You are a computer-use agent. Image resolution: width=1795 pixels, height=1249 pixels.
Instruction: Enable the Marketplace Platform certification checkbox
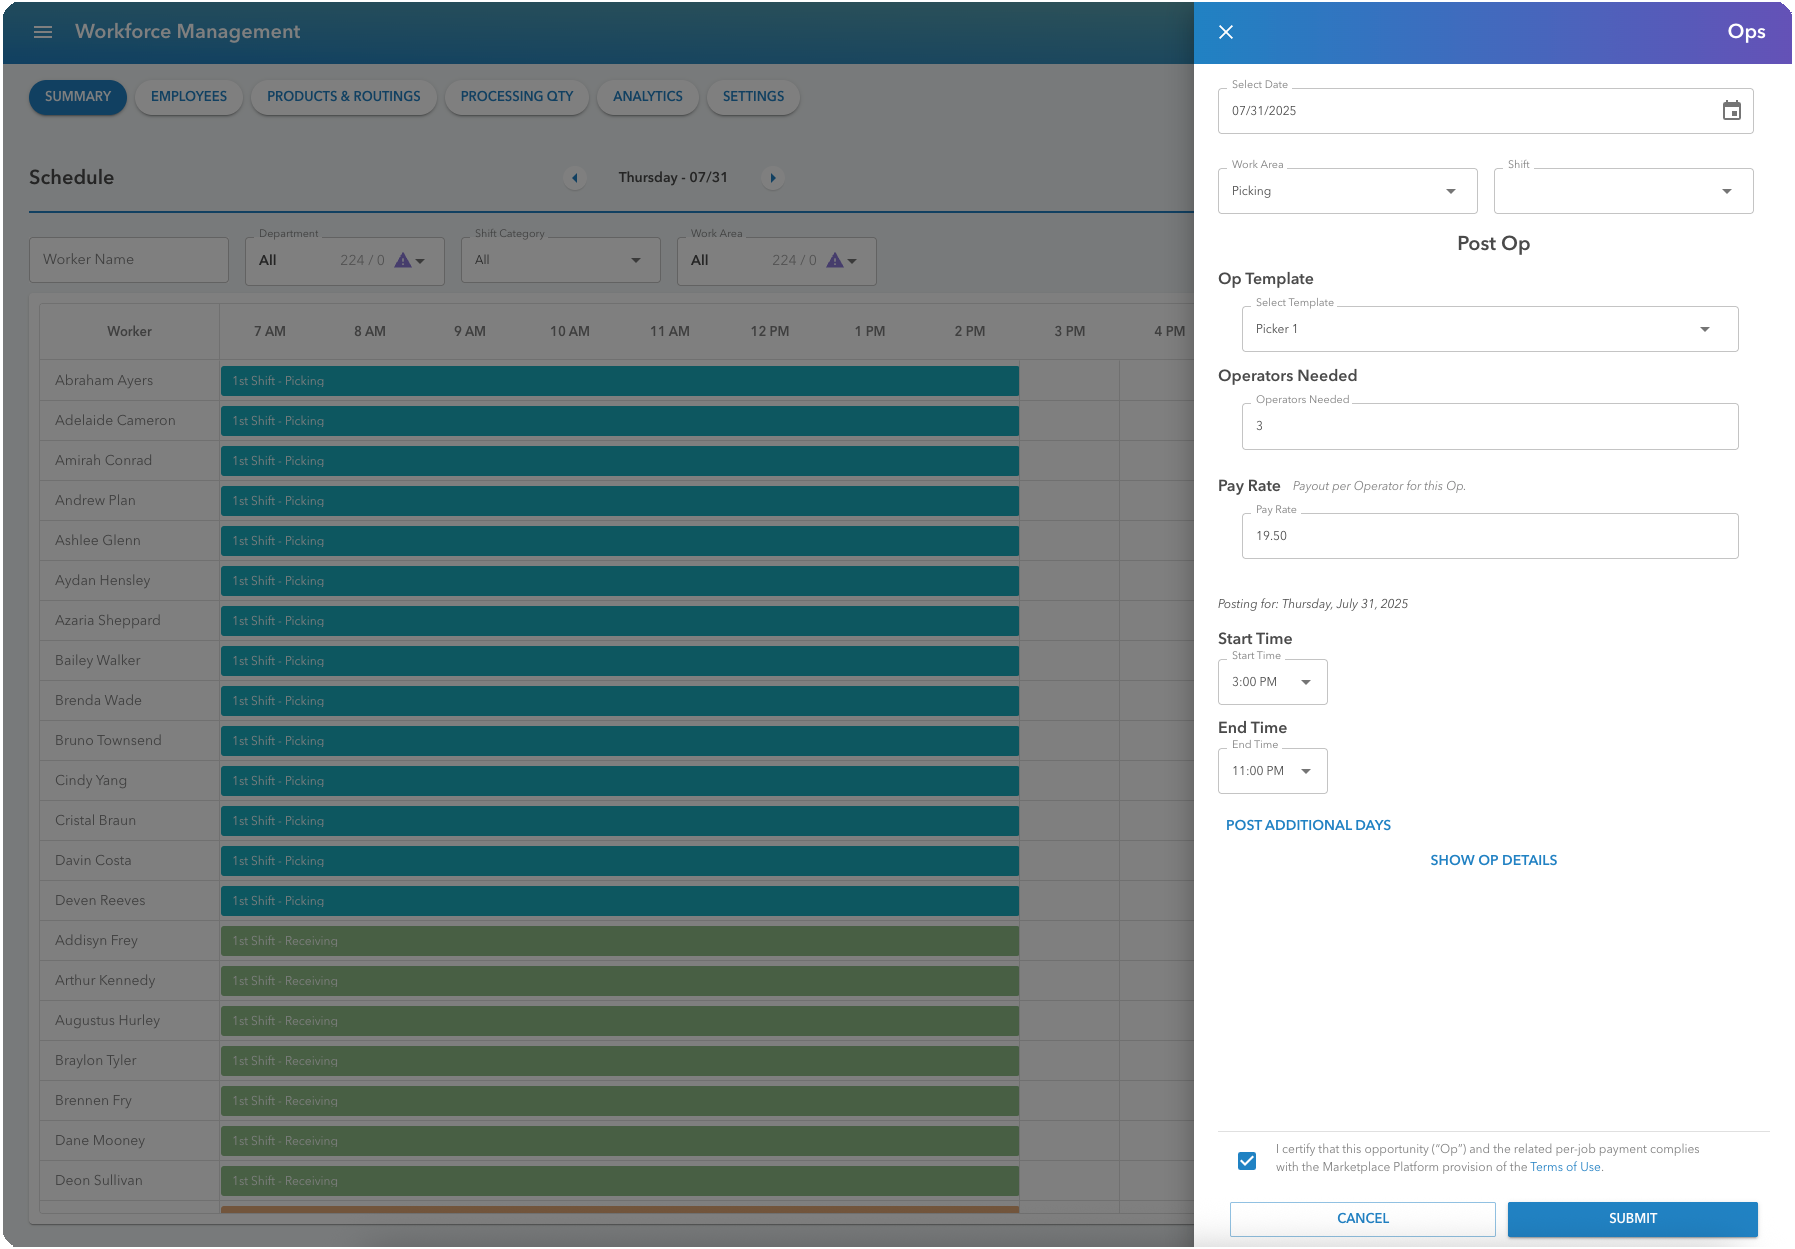1246,1160
